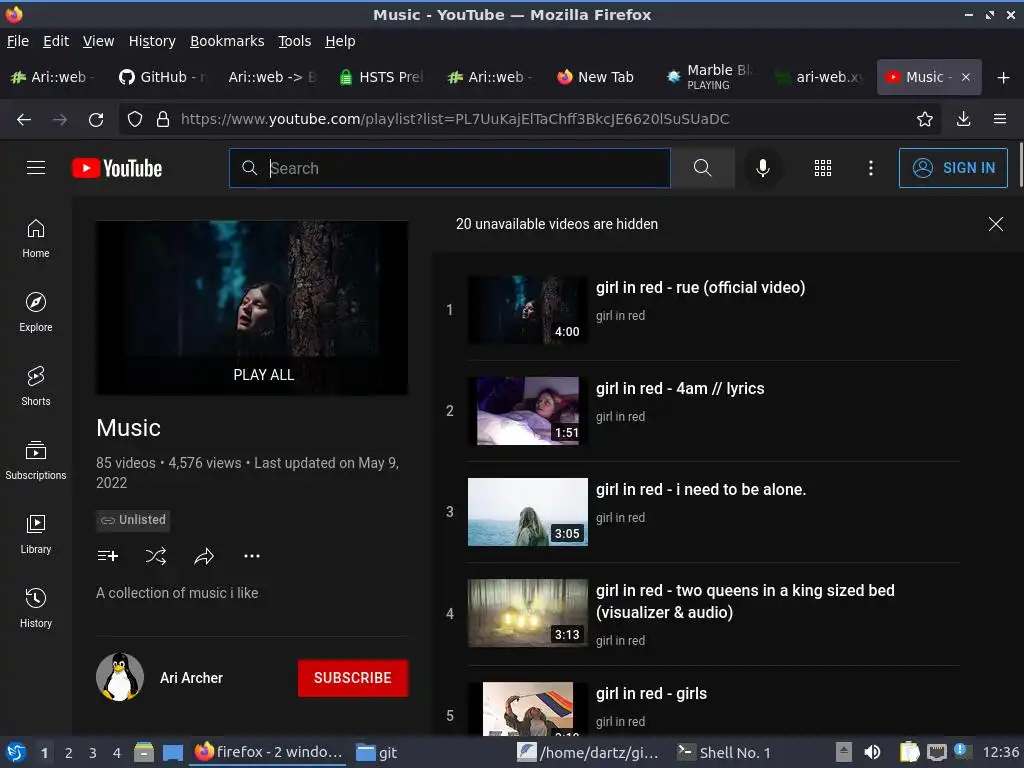Open Shell No. 1 taskbar entry

[x=724, y=752]
